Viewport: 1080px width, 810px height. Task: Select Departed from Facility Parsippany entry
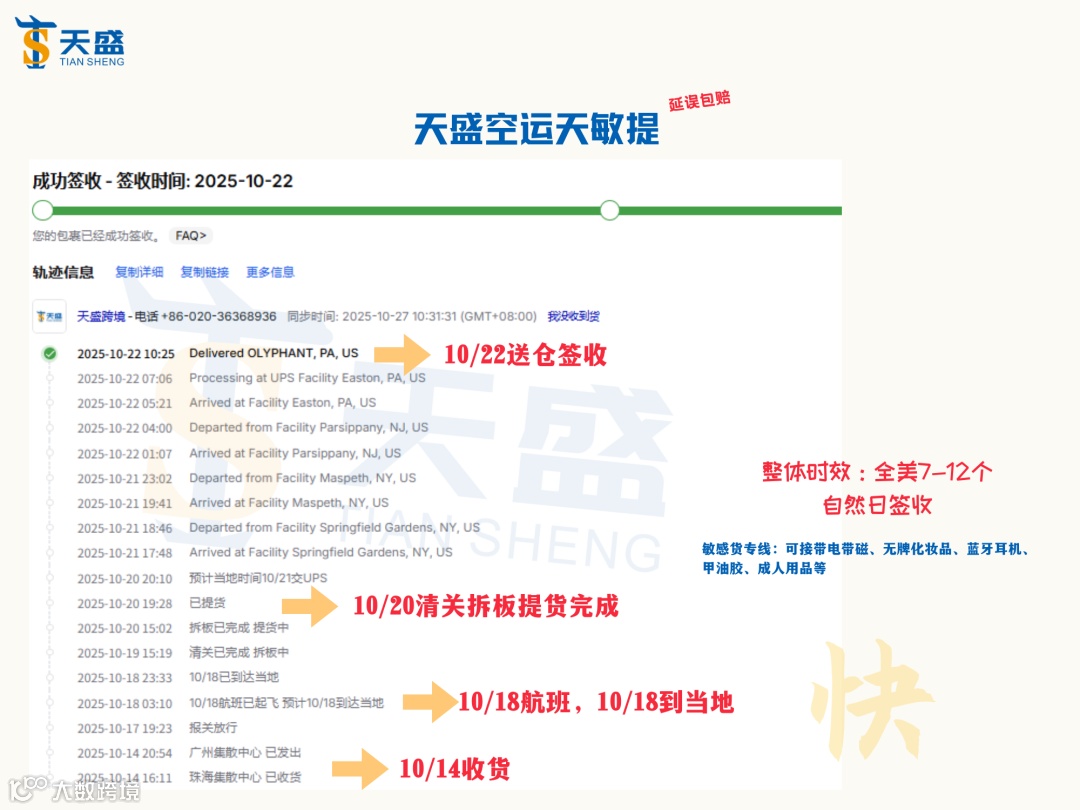pyautogui.click(x=309, y=428)
